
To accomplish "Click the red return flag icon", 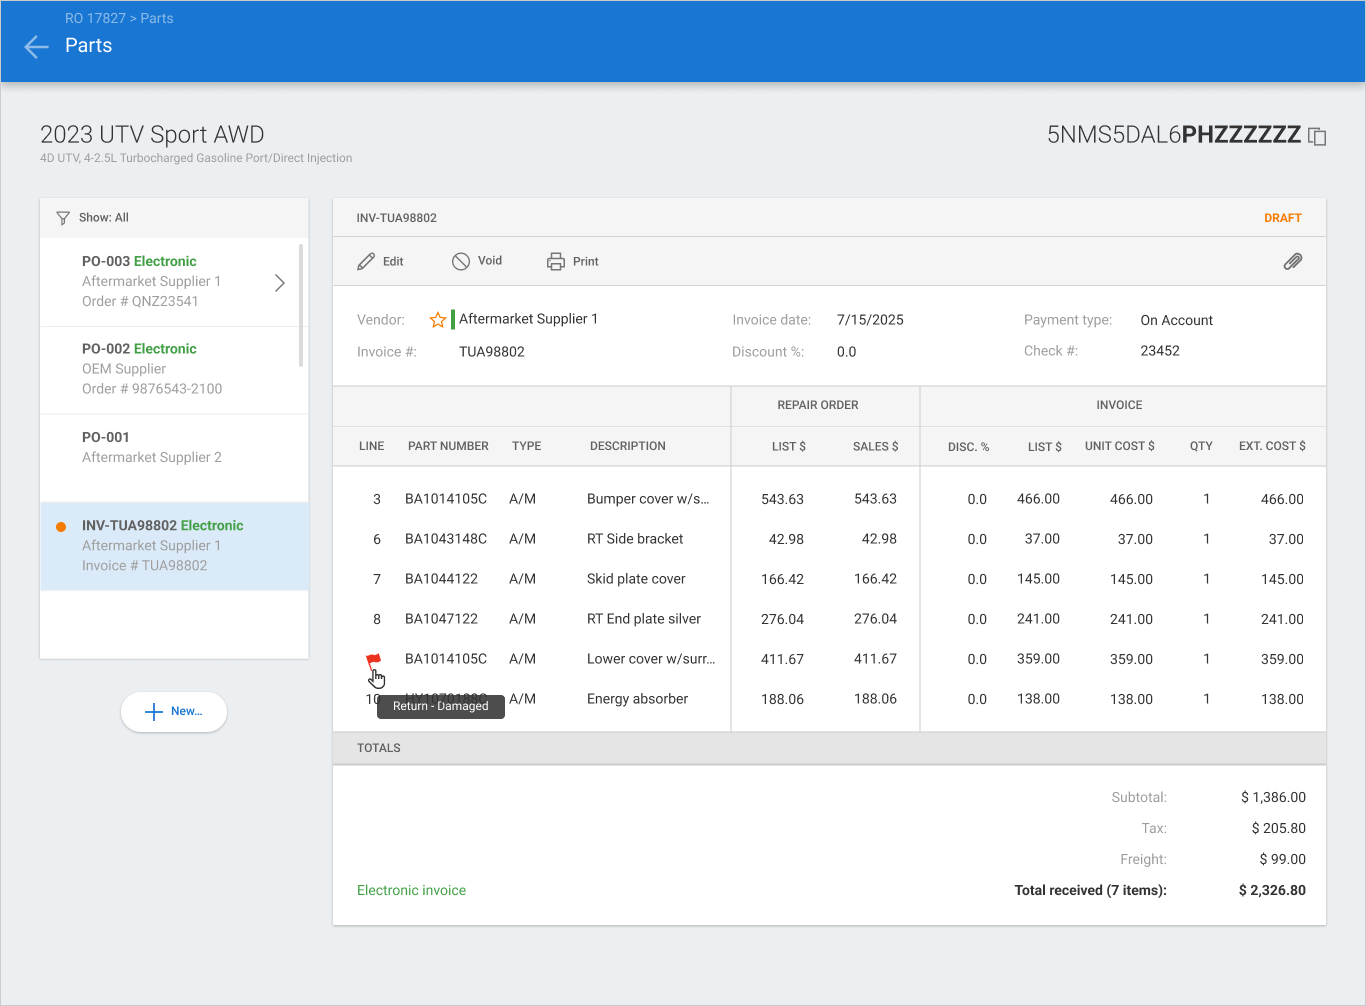I will 374,660.
